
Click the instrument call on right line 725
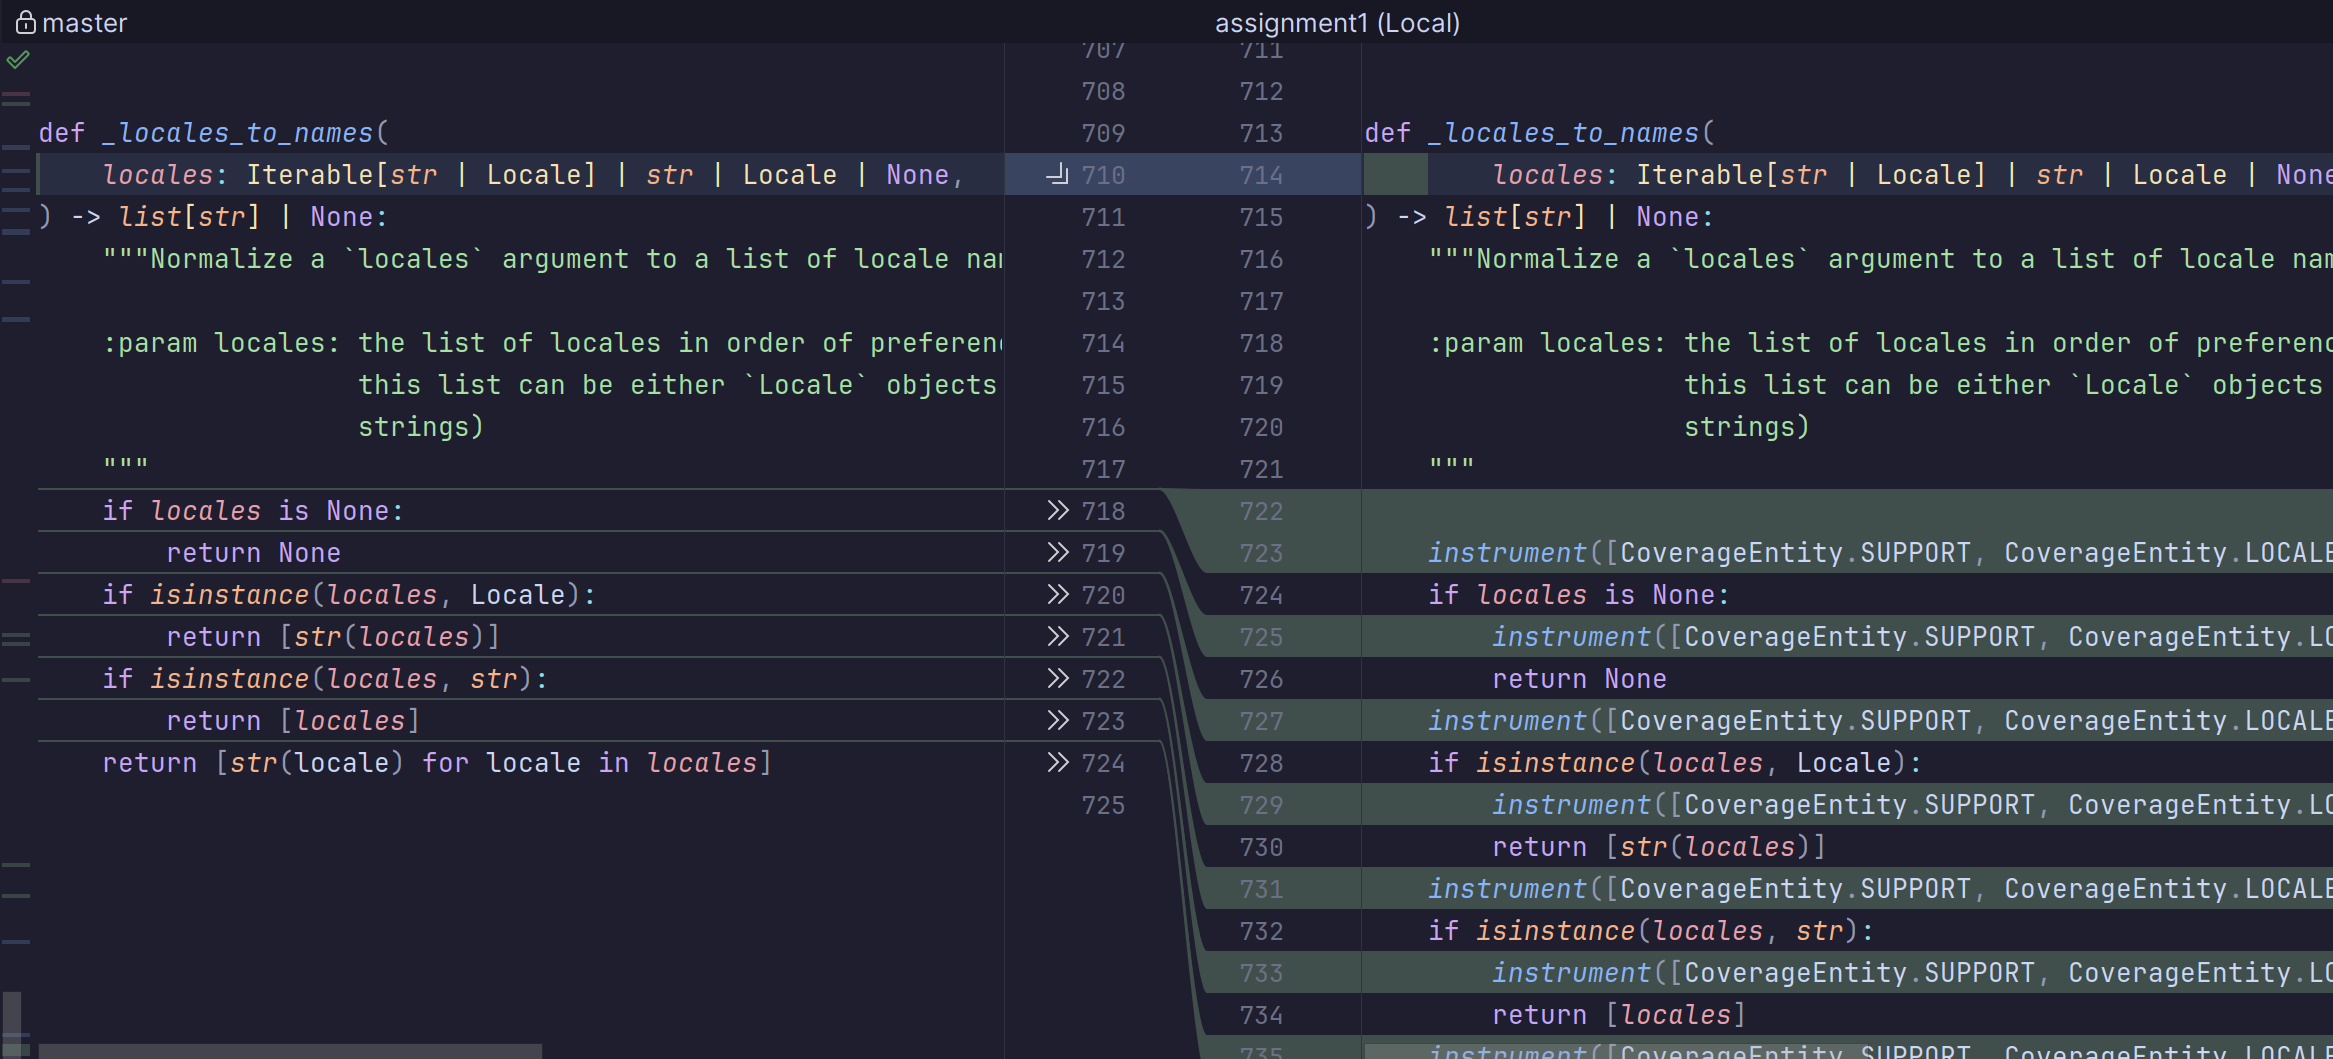click(1912, 637)
